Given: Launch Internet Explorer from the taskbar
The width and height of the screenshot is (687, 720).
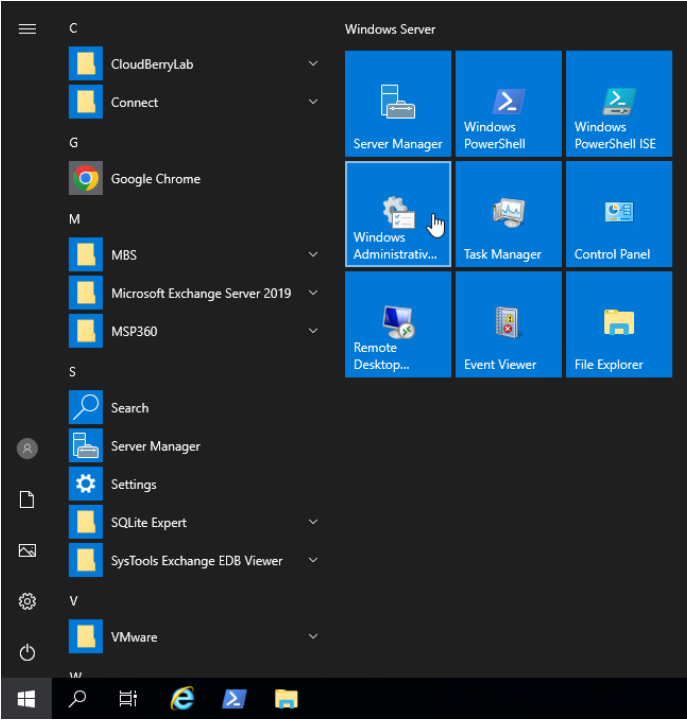Looking at the screenshot, I should (182, 699).
